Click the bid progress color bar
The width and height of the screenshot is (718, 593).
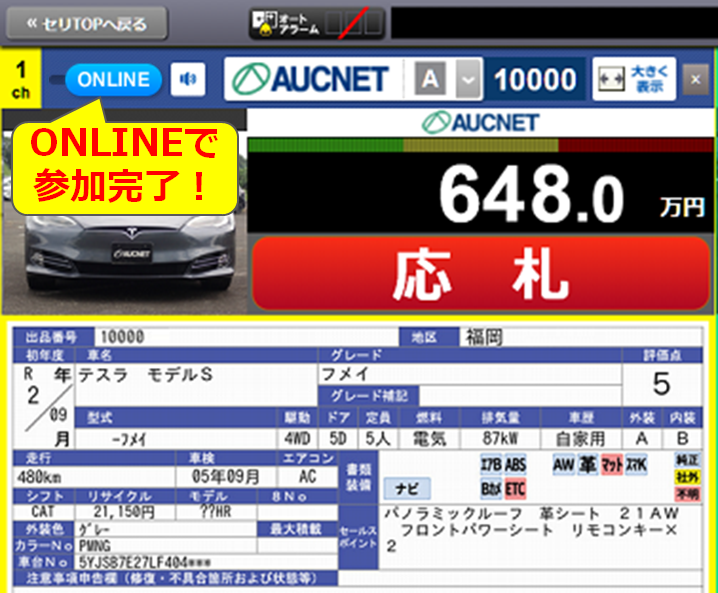pyautogui.click(x=480, y=146)
